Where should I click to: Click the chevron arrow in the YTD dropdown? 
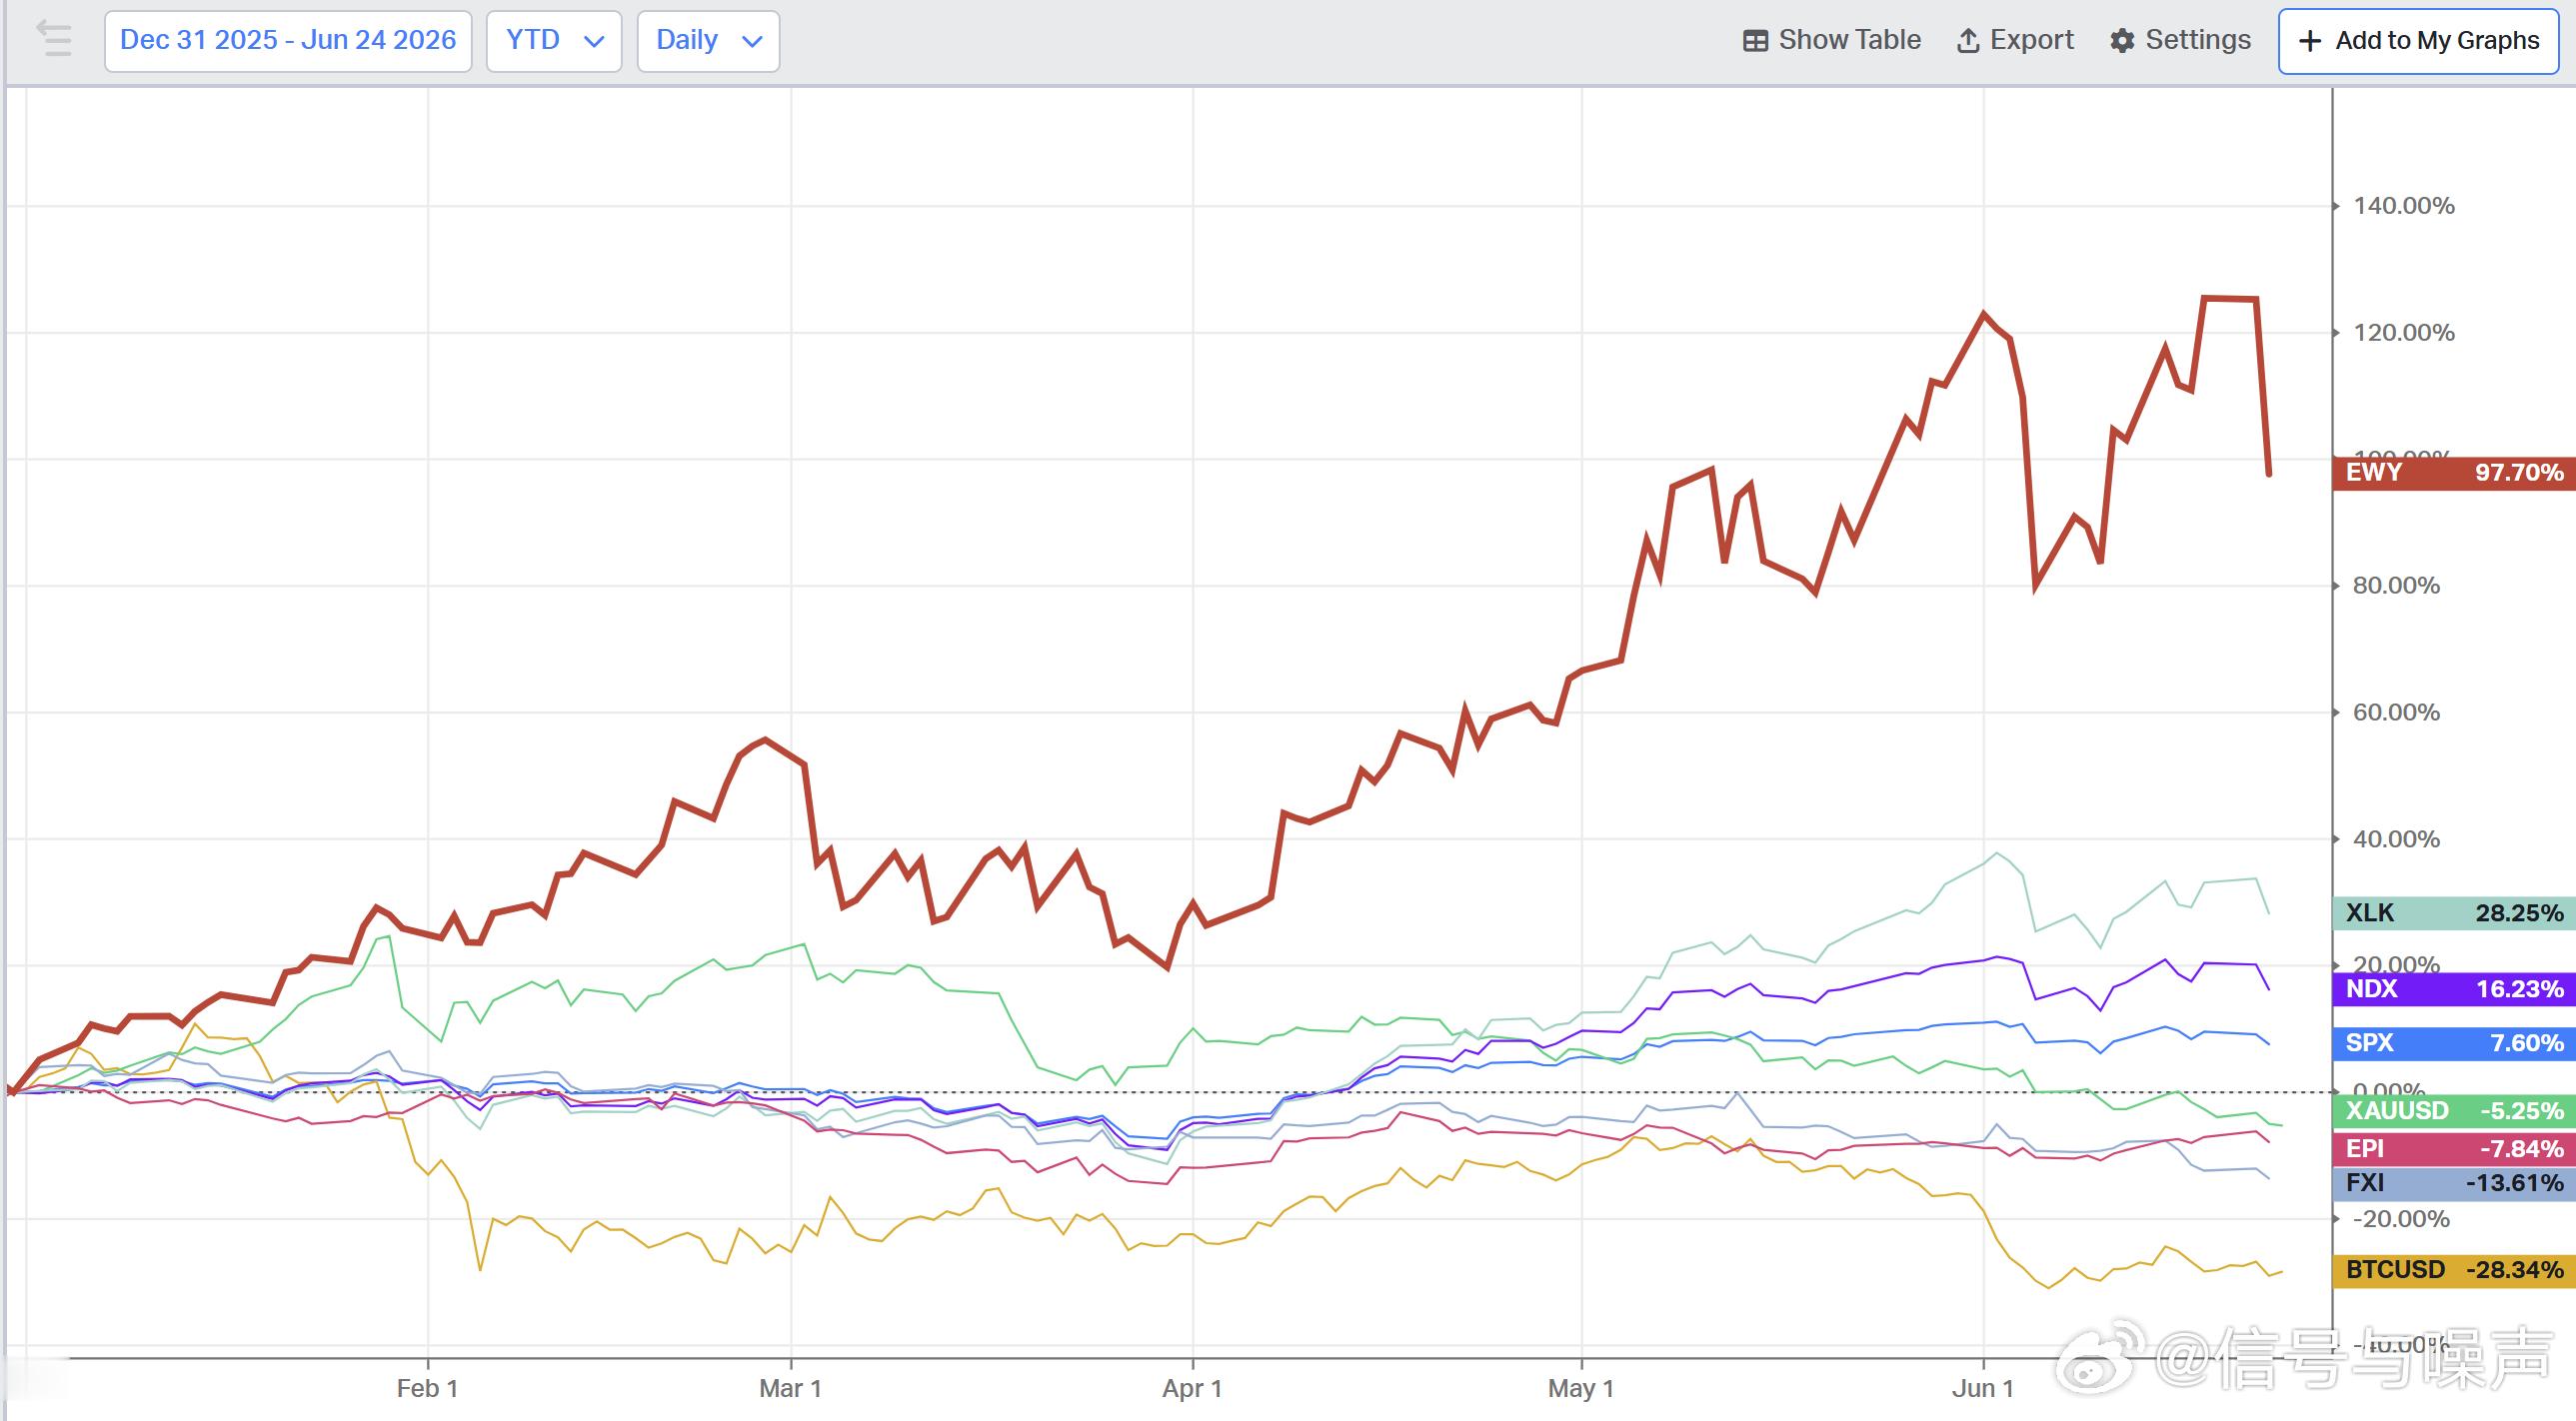click(x=594, y=42)
